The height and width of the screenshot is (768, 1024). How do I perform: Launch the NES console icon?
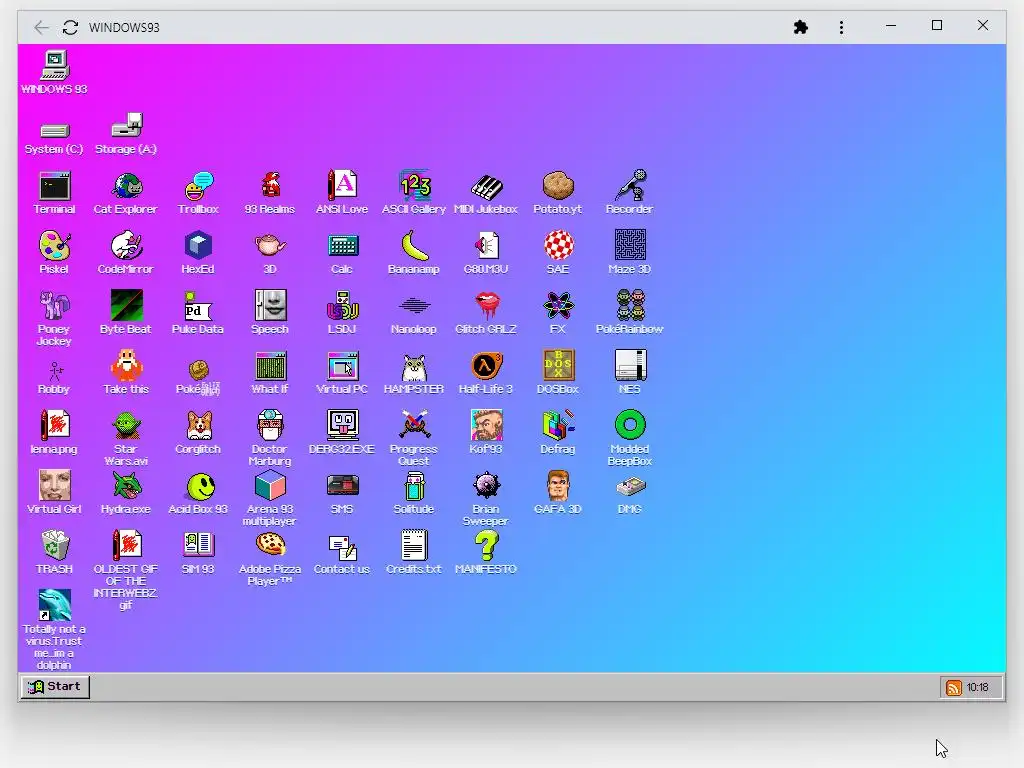630,367
